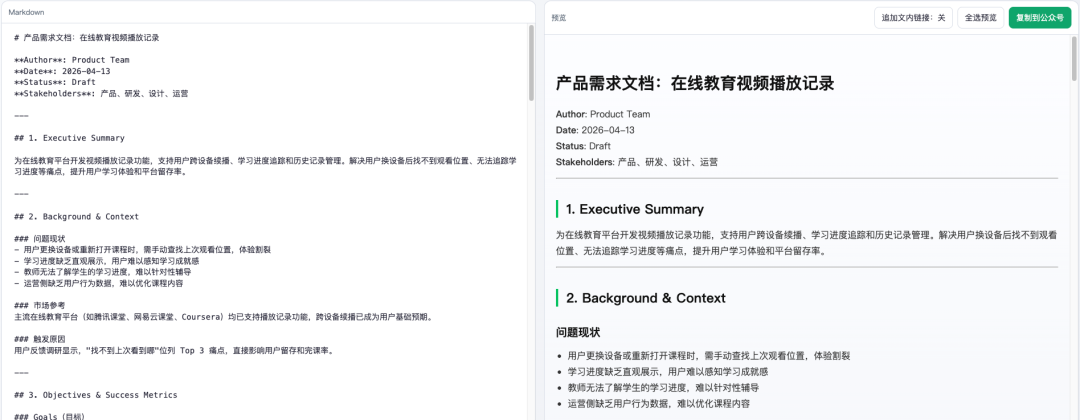The width and height of the screenshot is (1080, 420).
Task: Click editor line '- 学习进度缺乏直观展示'
Action: (106, 261)
